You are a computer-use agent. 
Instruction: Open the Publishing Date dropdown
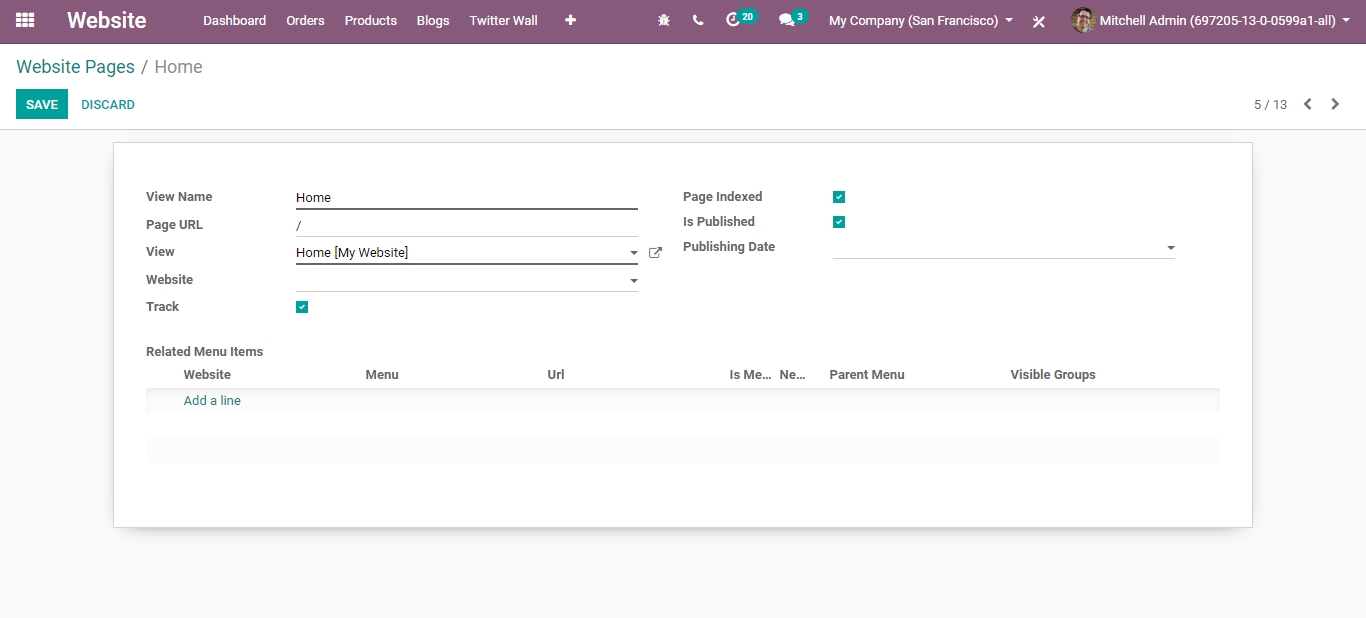coord(1170,248)
